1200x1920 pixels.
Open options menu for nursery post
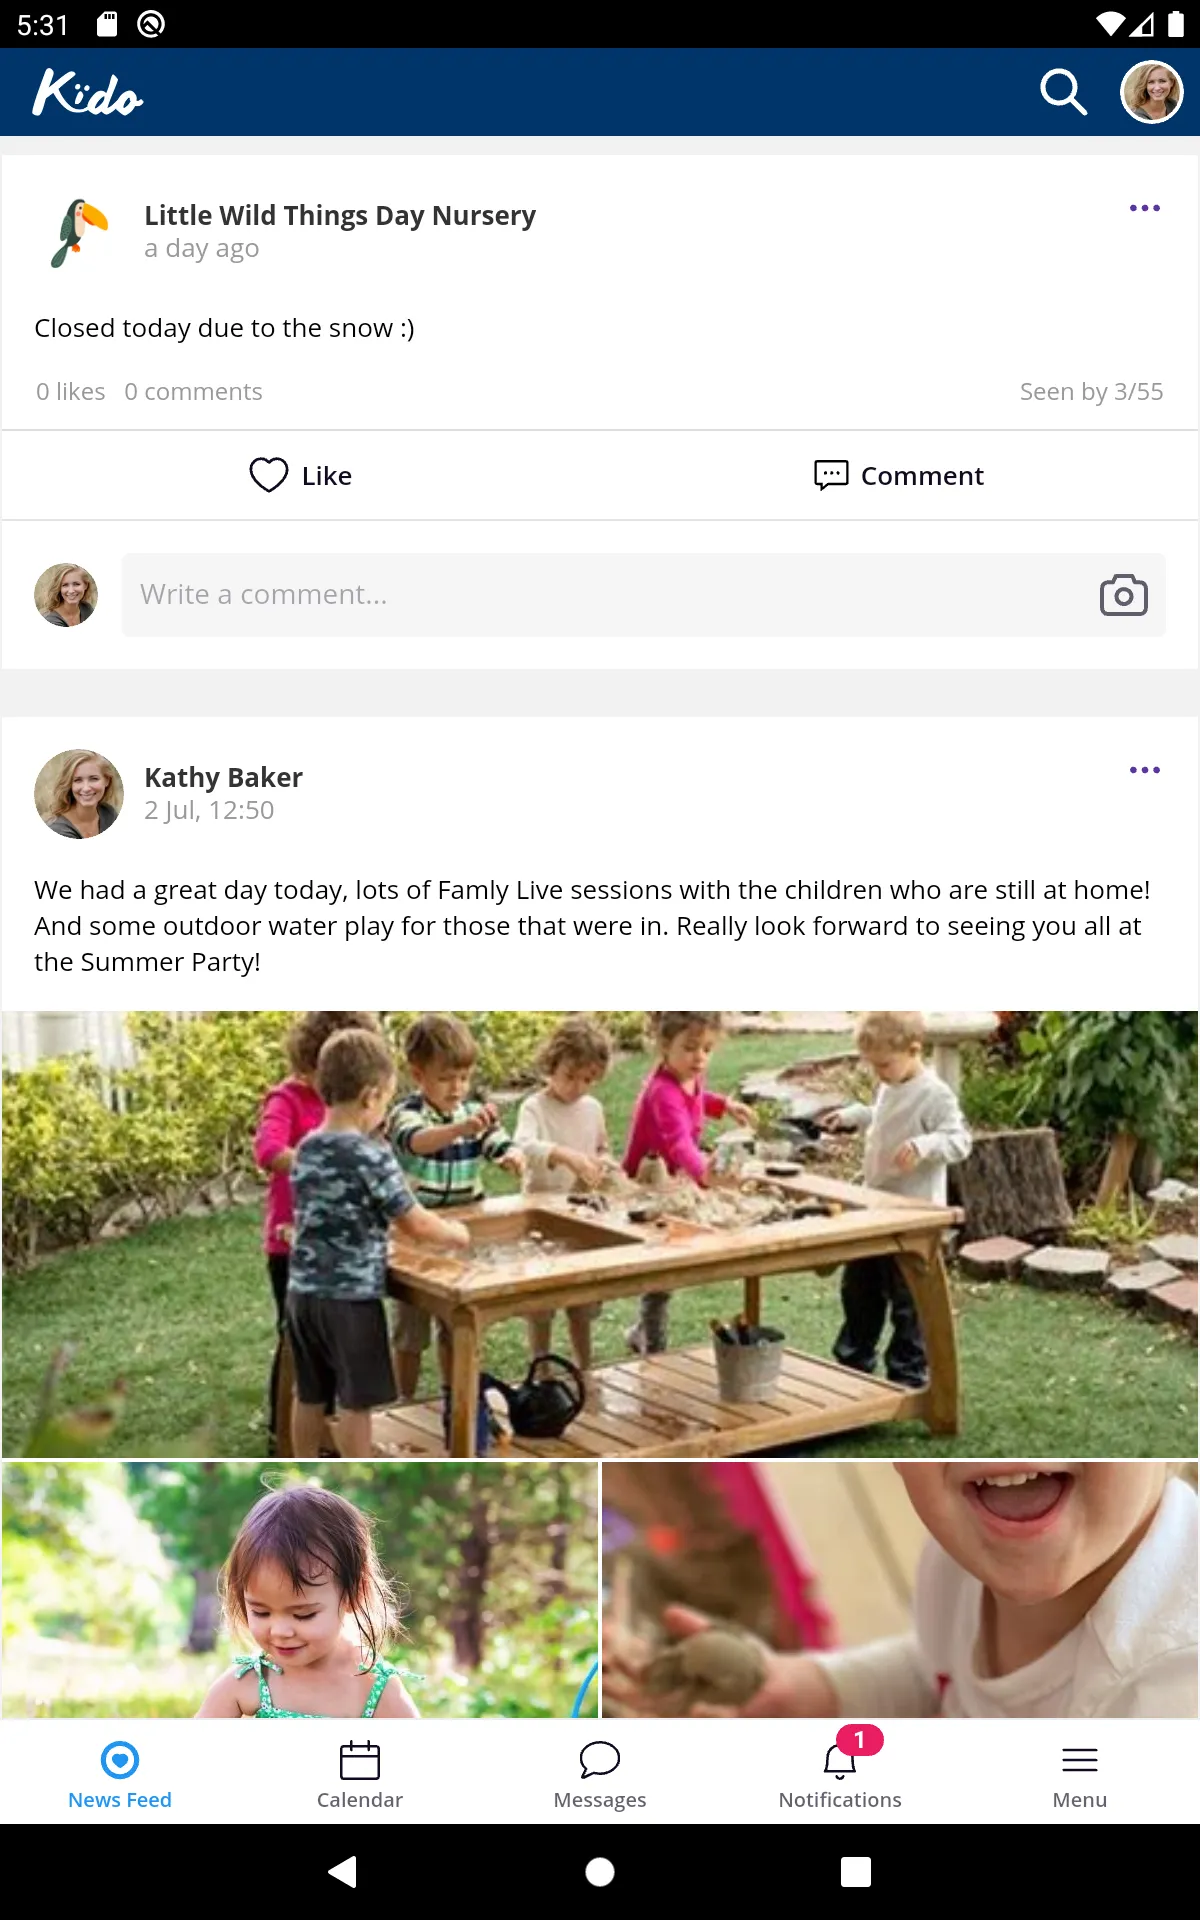1144,208
